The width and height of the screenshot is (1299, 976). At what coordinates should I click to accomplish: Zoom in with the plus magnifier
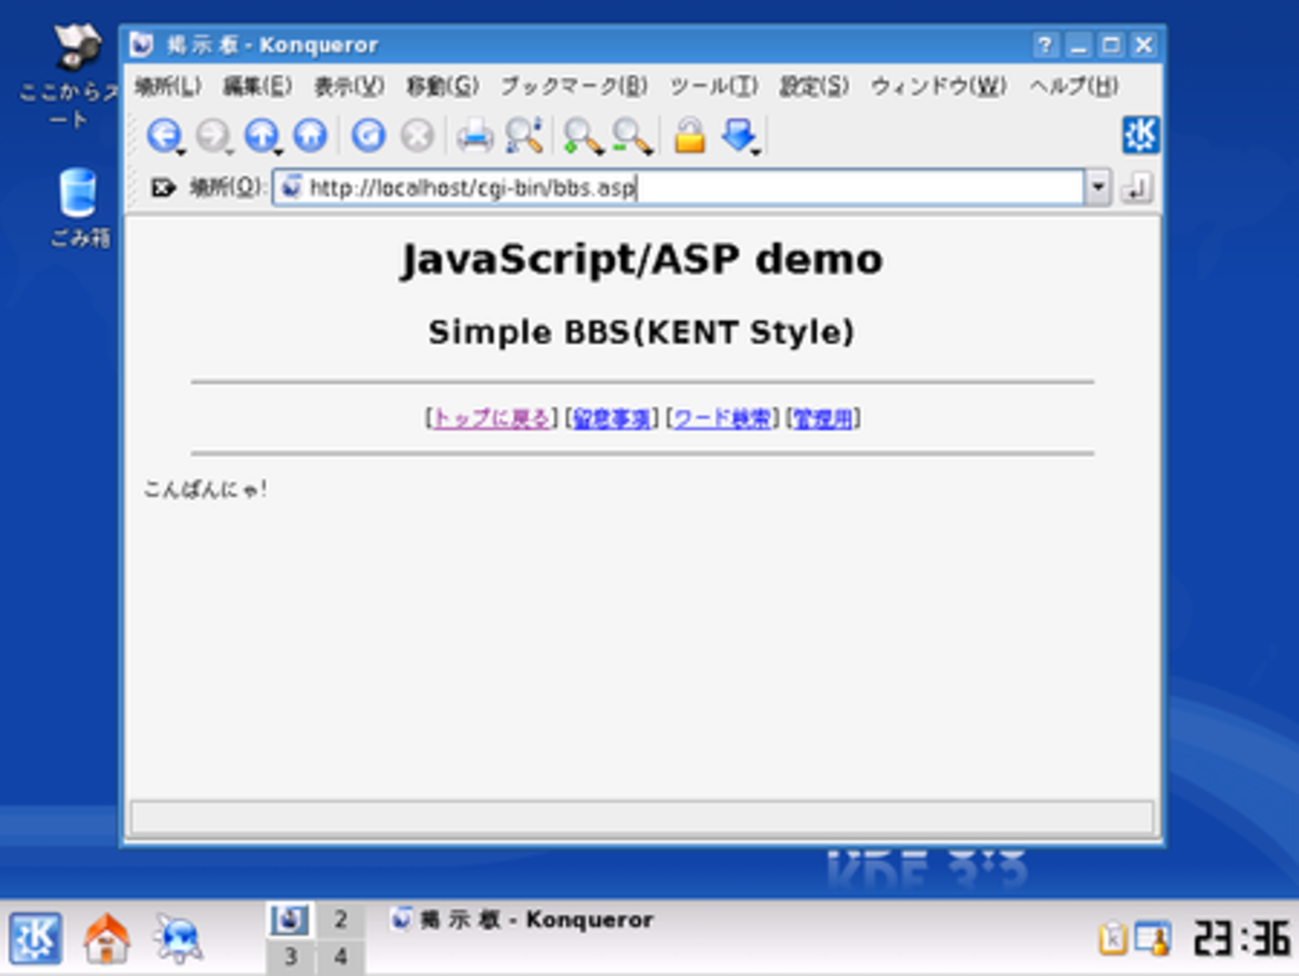click(x=582, y=135)
